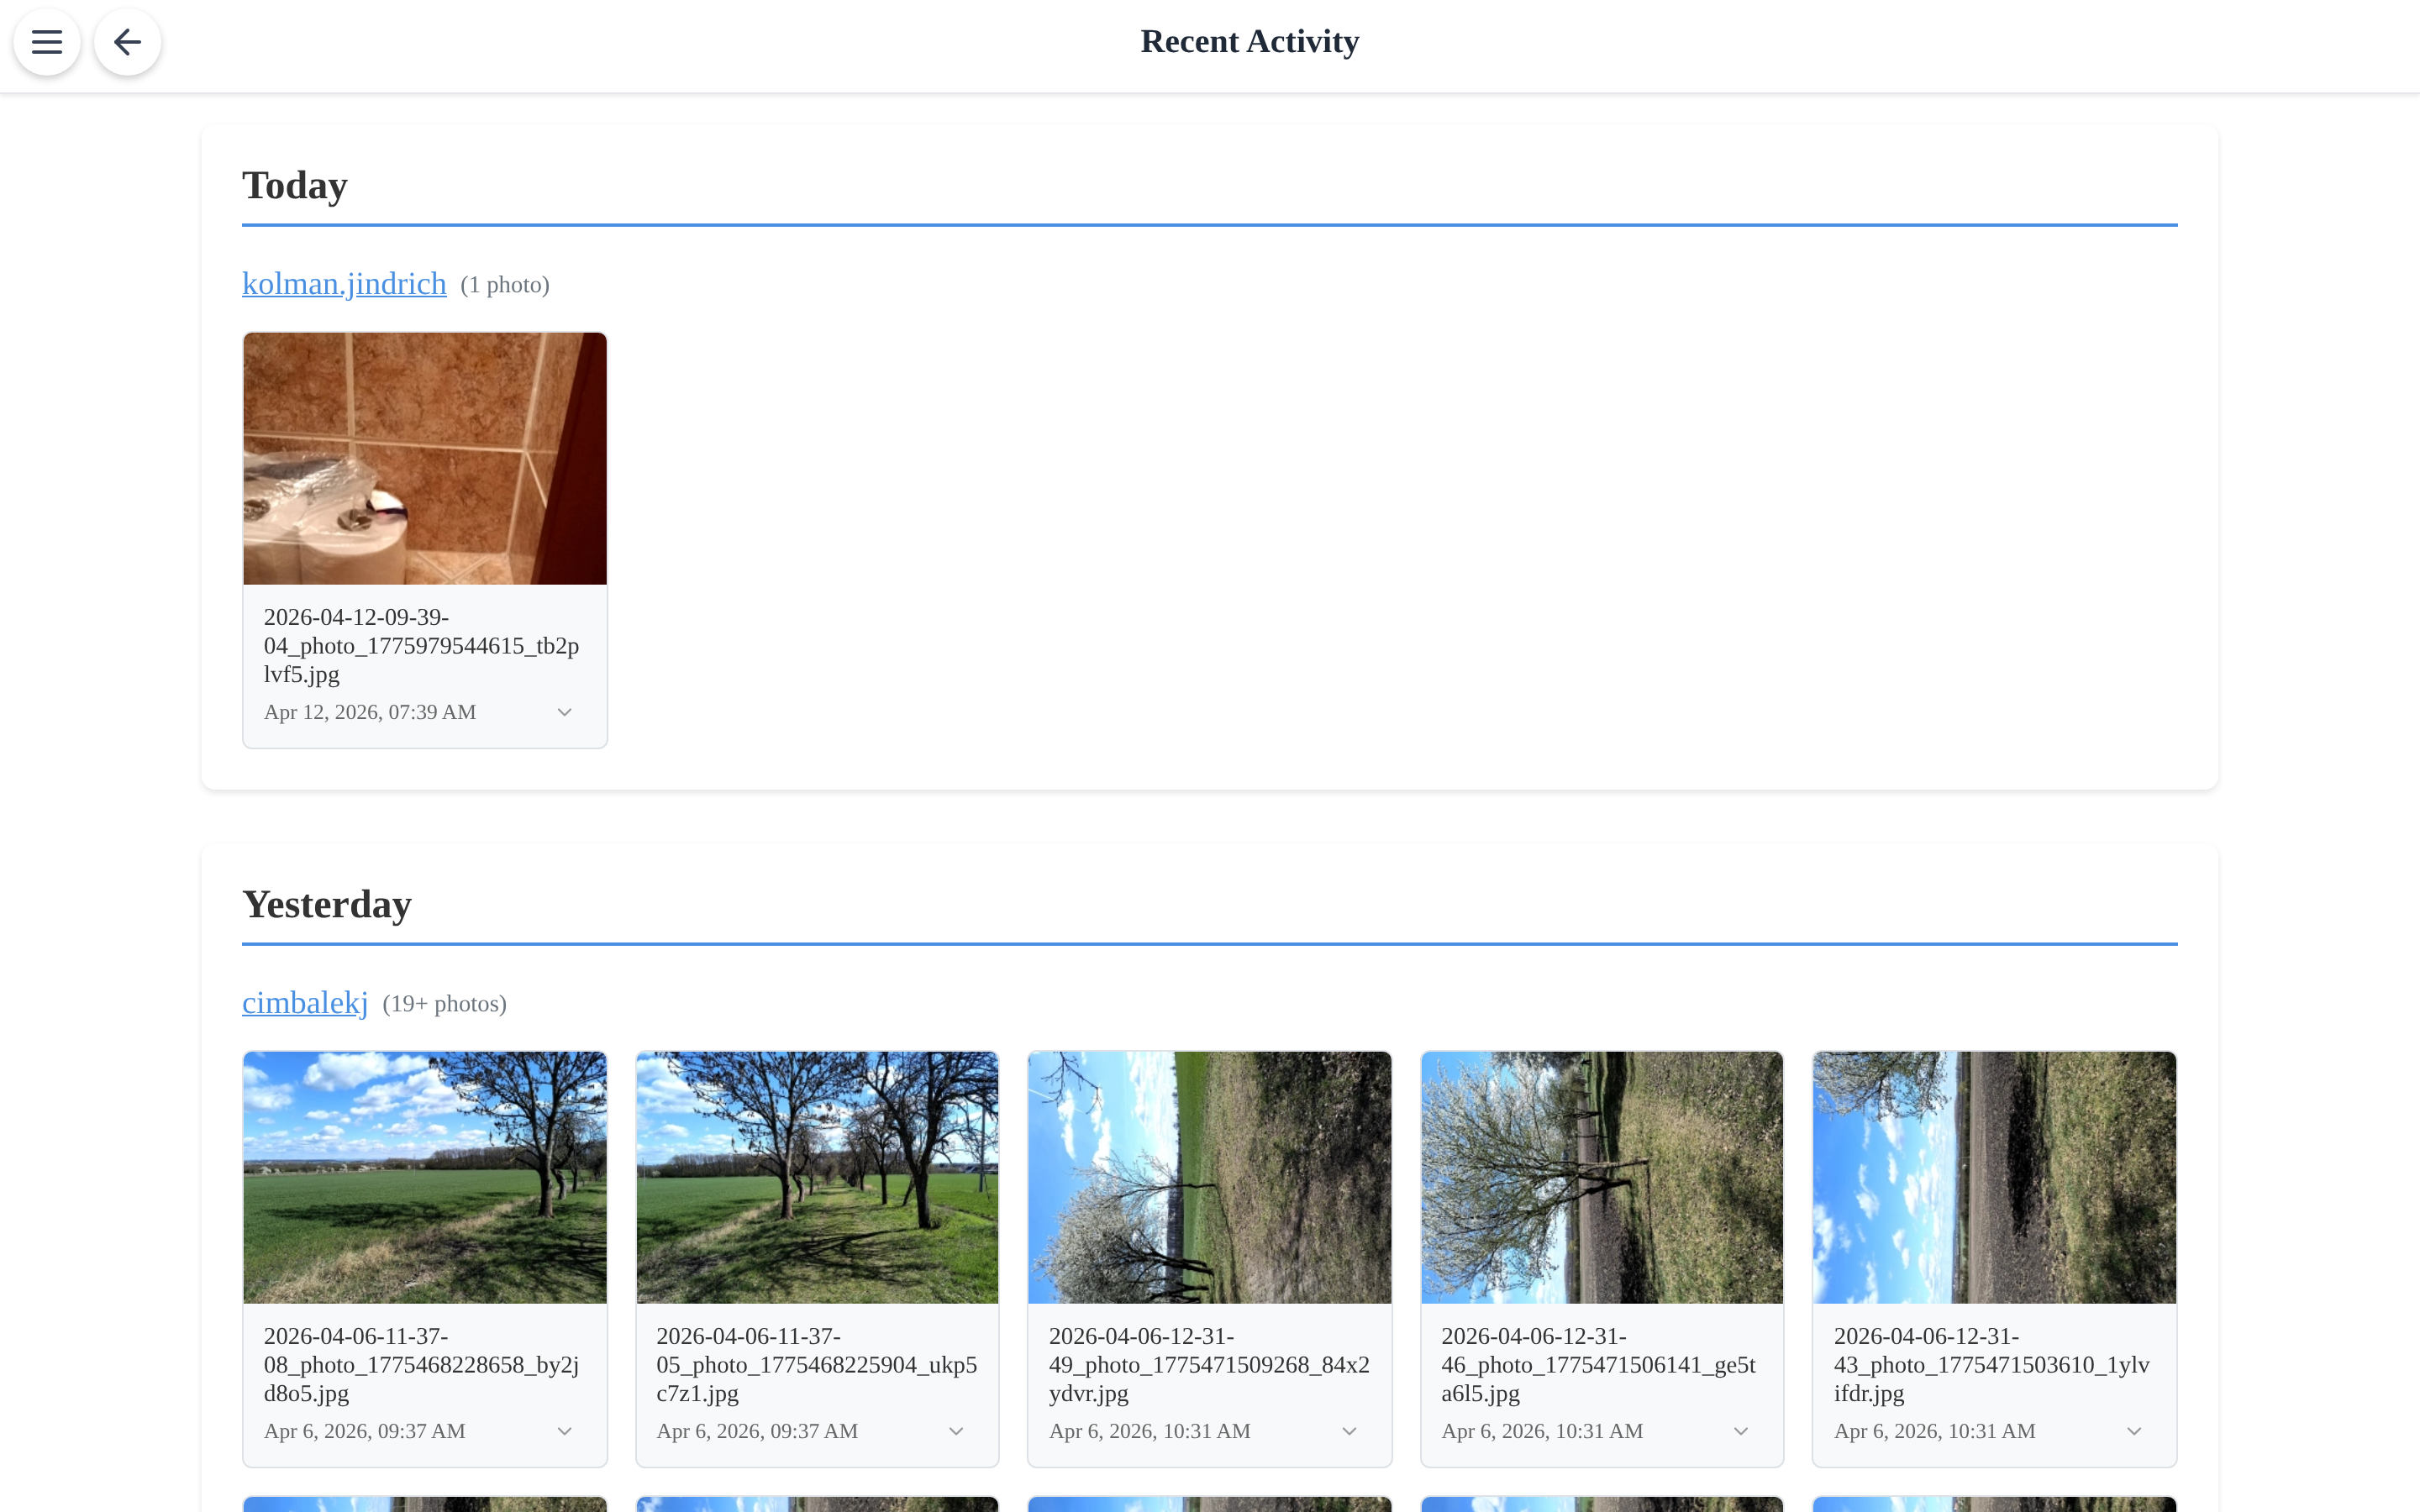Click the back arrow button
Screen dimensions: 2420x1512
click(127, 42)
